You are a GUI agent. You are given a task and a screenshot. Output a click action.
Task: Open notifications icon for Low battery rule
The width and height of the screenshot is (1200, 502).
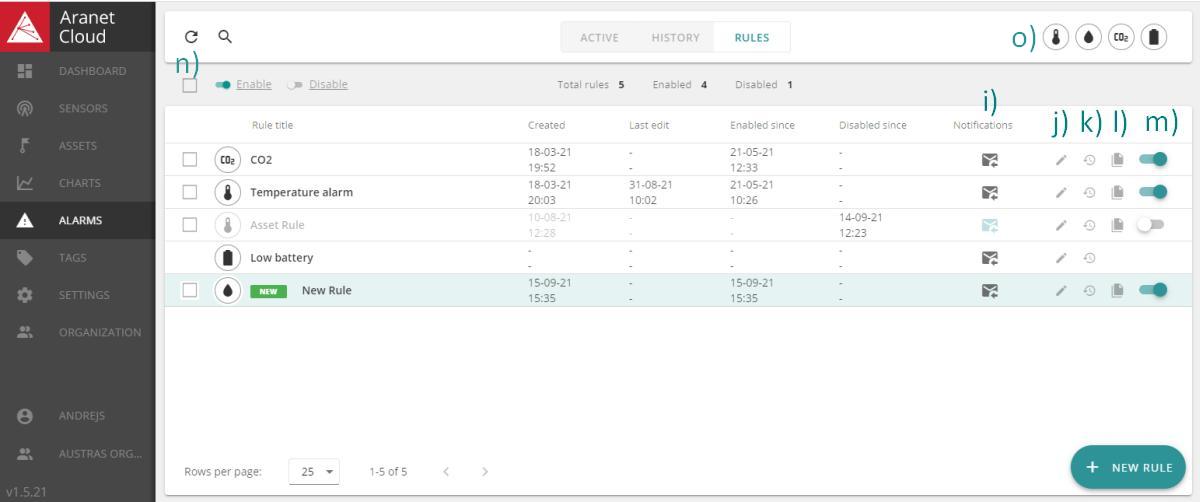click(x=990, y=257)
